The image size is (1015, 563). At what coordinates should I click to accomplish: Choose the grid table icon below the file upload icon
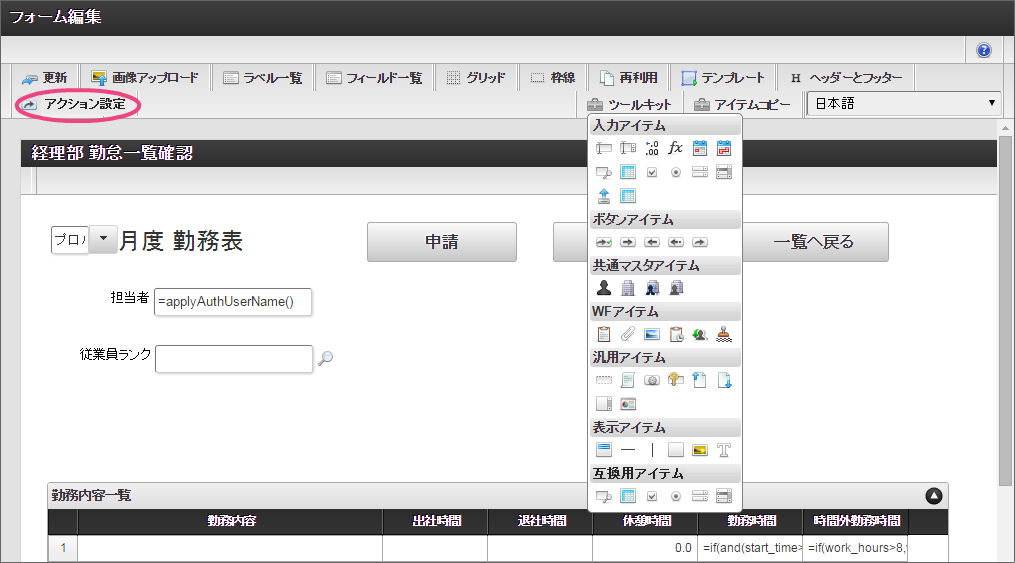point(628,195)
